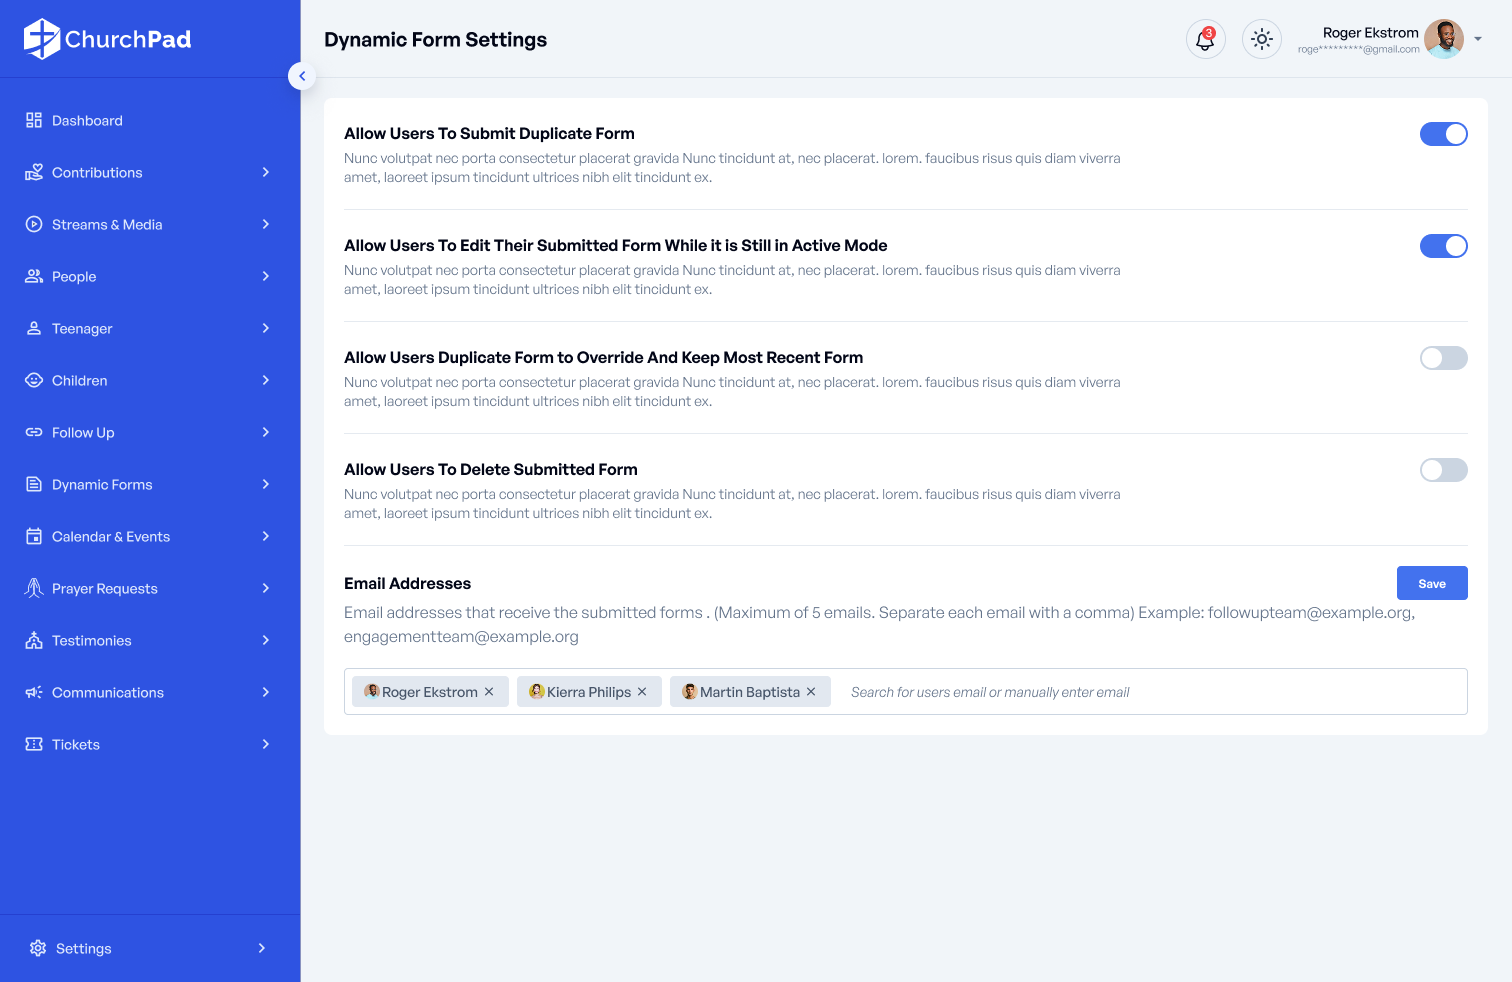The height and width of the screenshot is (982, 1512).
Task: Remove Kierra Philips email chip
Action: (x=642, y=692)
